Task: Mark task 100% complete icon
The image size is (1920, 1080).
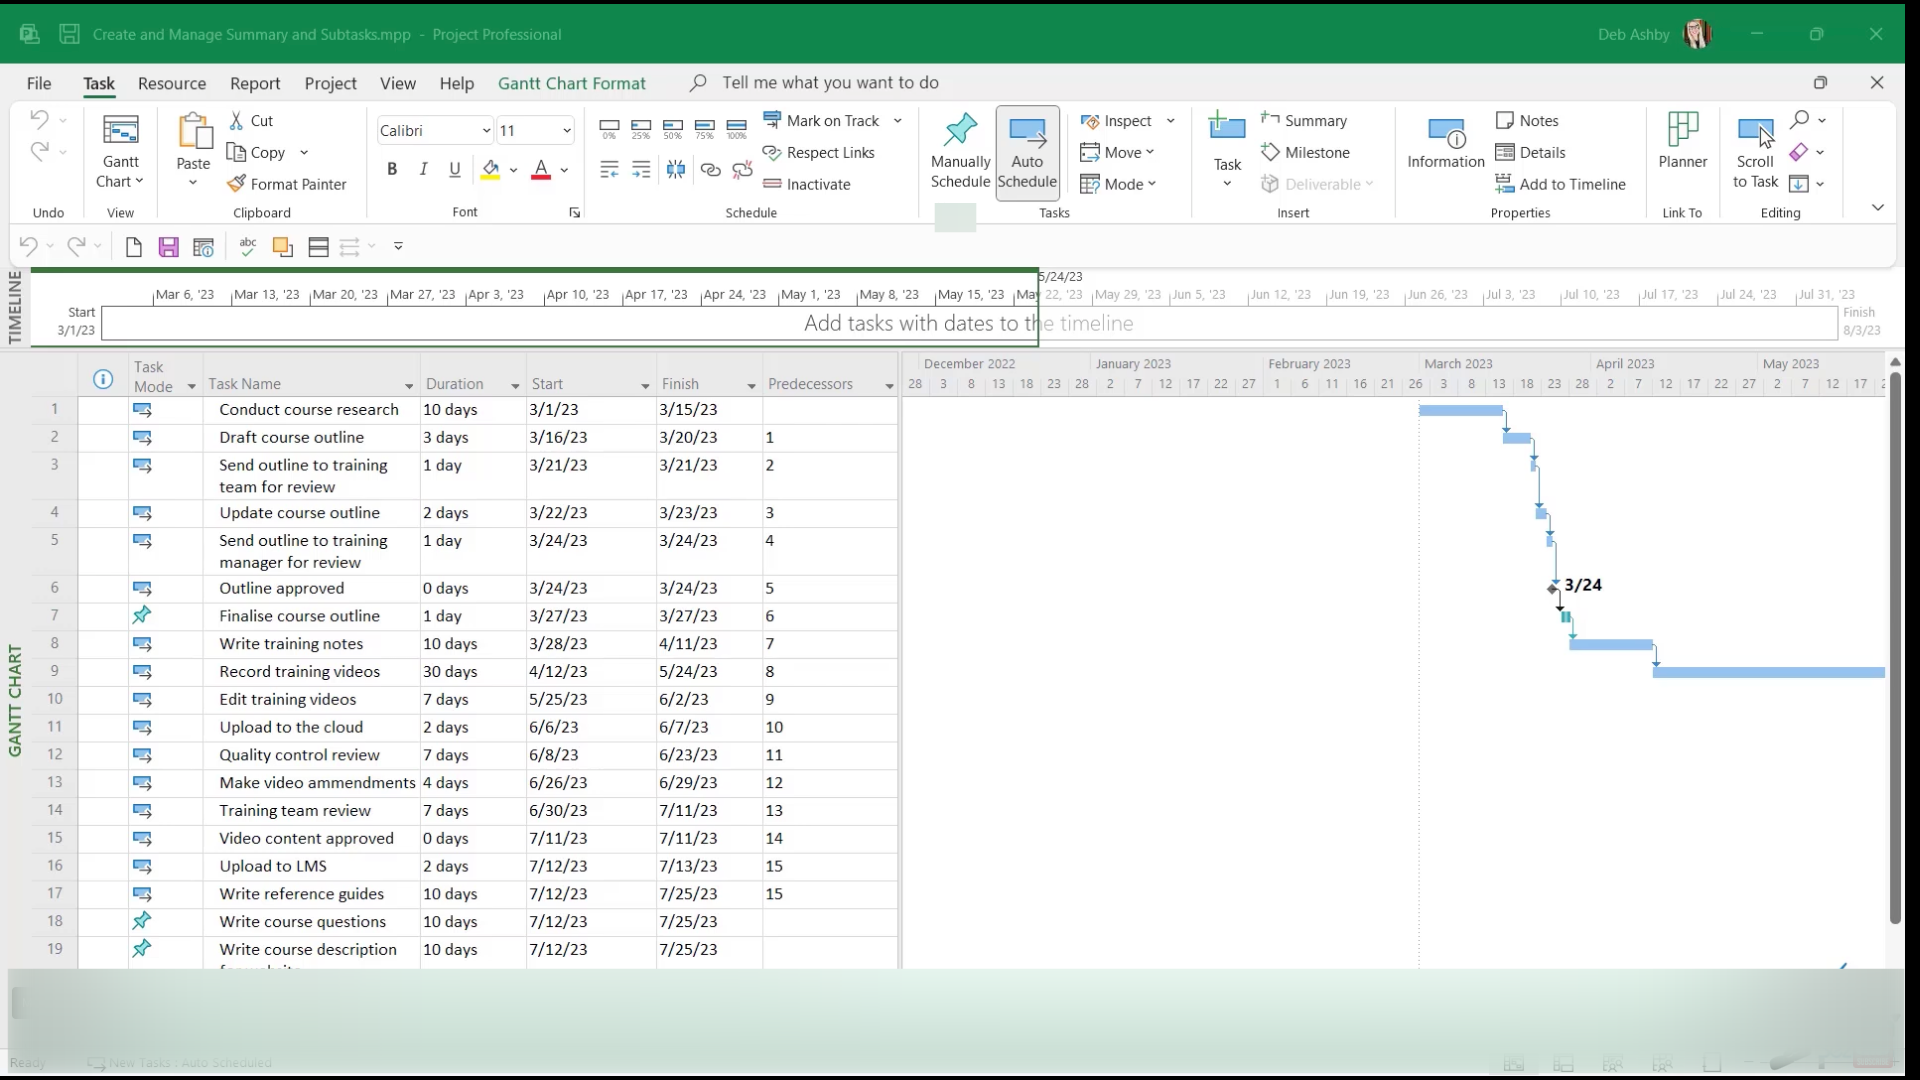Action: (x=737, y=128)
